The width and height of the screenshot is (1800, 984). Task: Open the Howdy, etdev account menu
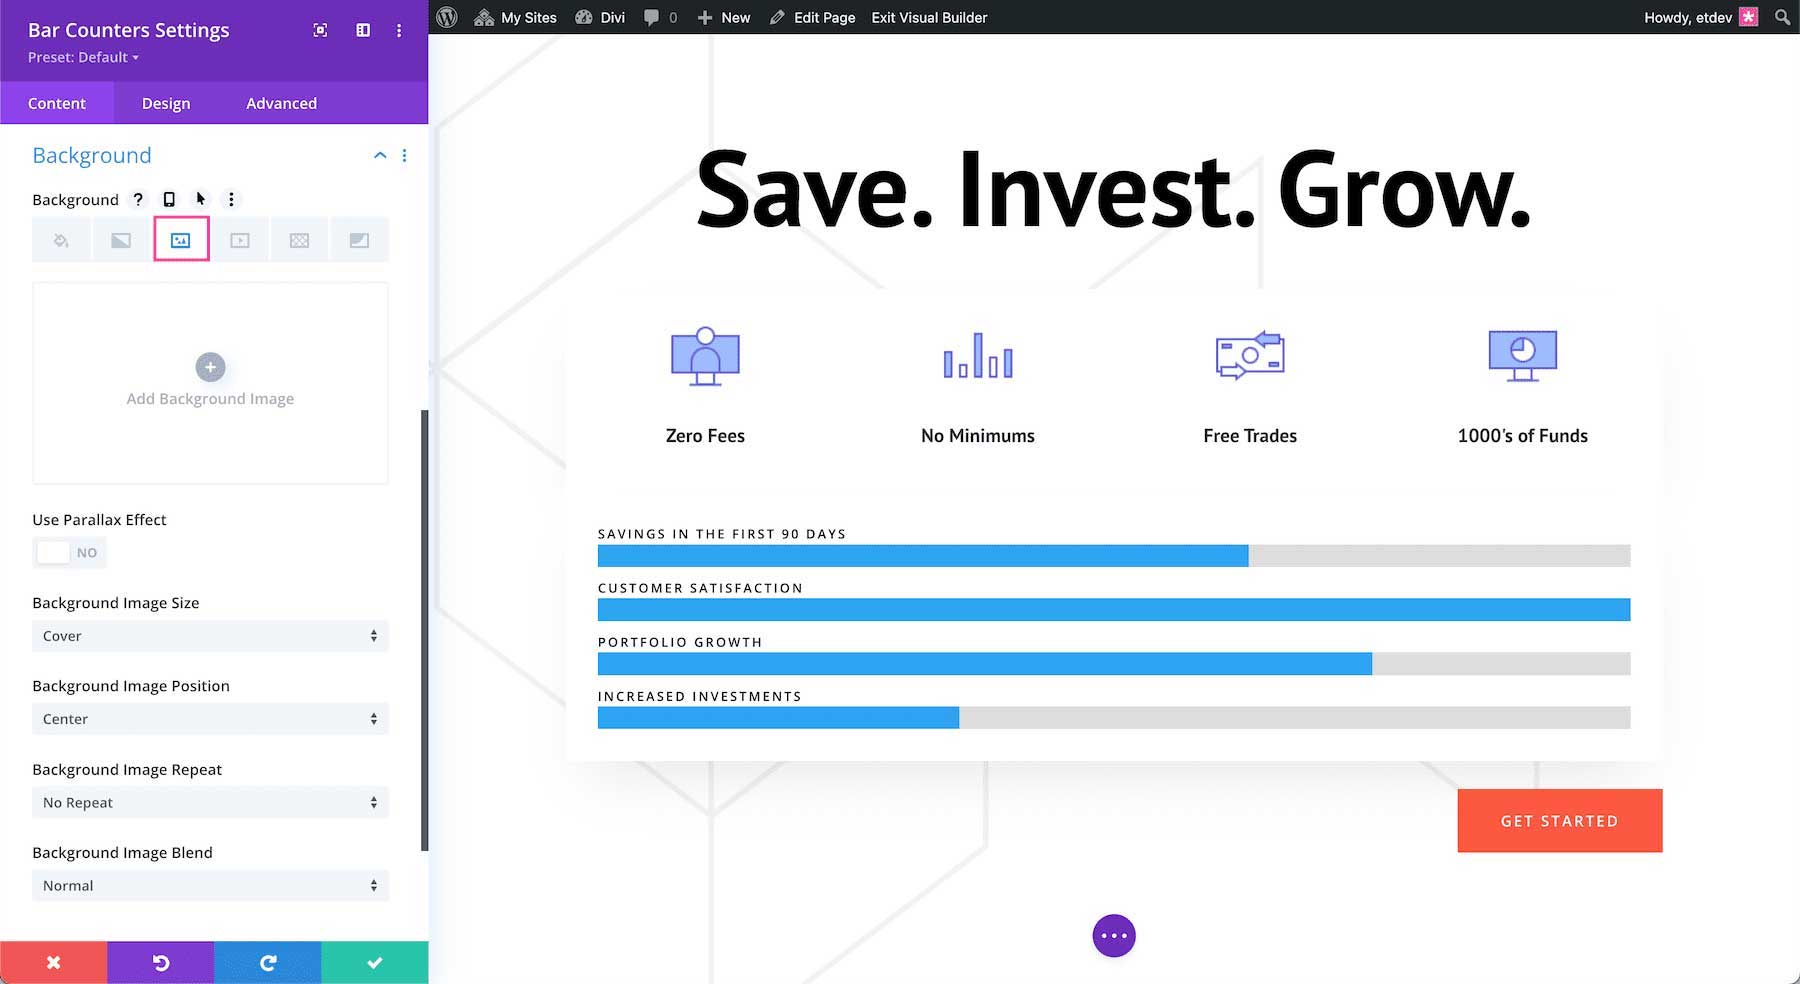[x=1700, y=17]
